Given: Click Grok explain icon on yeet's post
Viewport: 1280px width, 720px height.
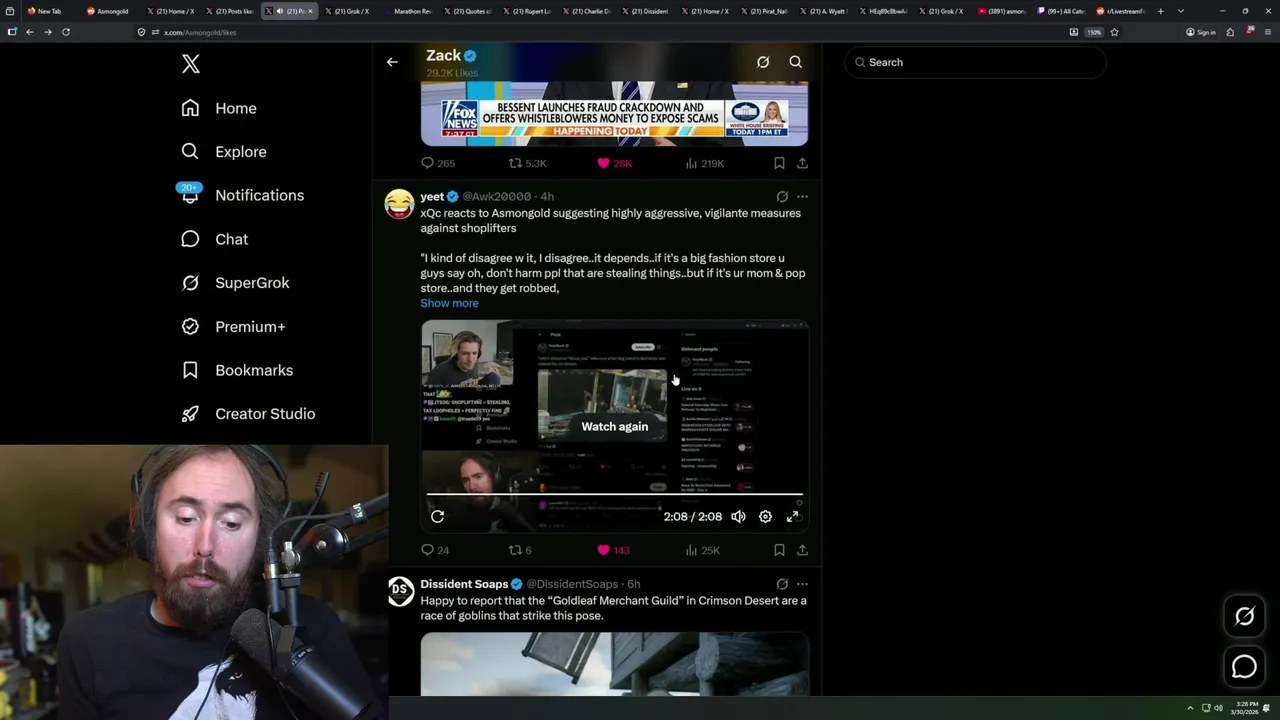Looking at the screenshot, I should (x=782, y=197).
